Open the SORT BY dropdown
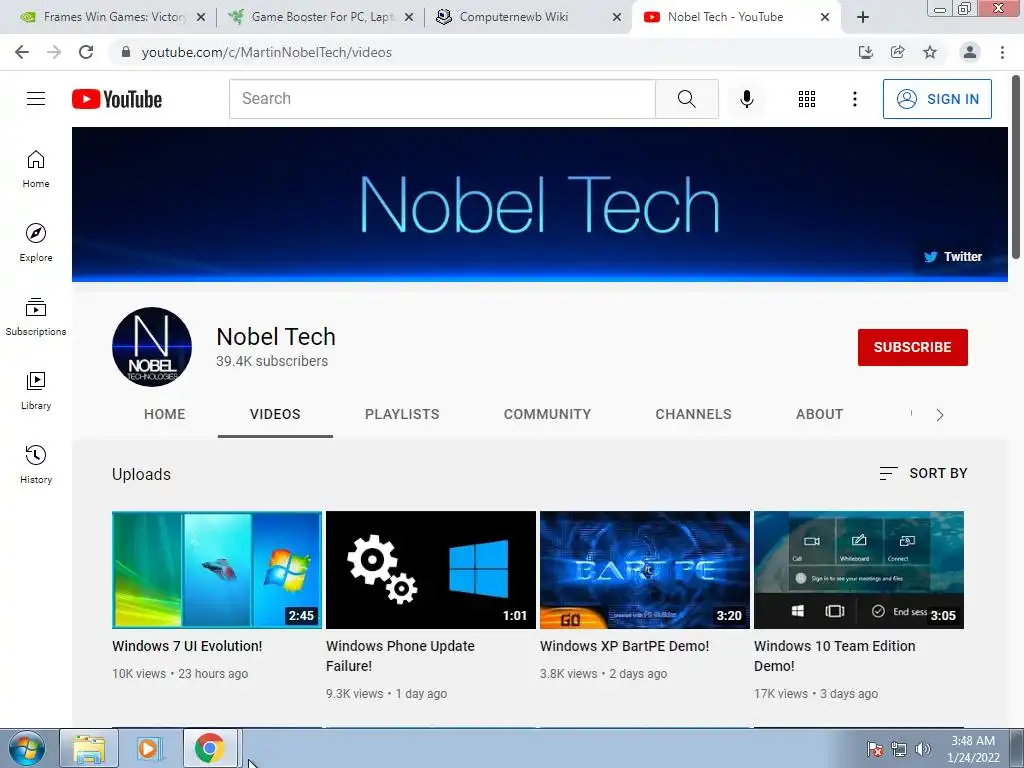This screenshot has height=768, width=1024. [923, 473]
